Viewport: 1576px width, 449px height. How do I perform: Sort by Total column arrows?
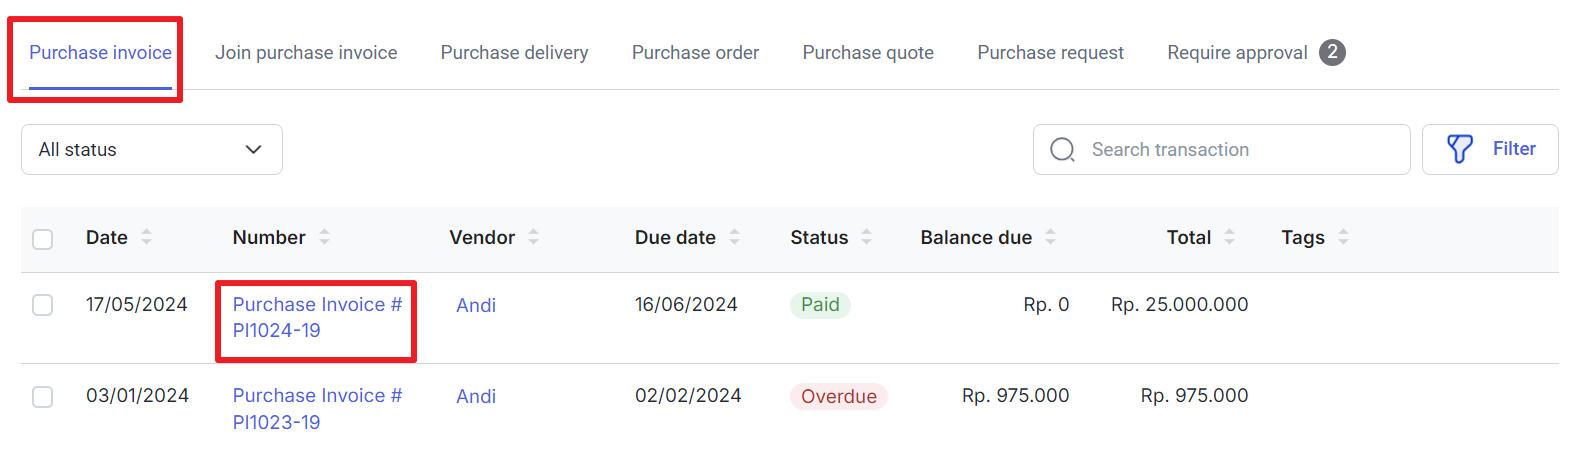click(x=1230, y=237)
